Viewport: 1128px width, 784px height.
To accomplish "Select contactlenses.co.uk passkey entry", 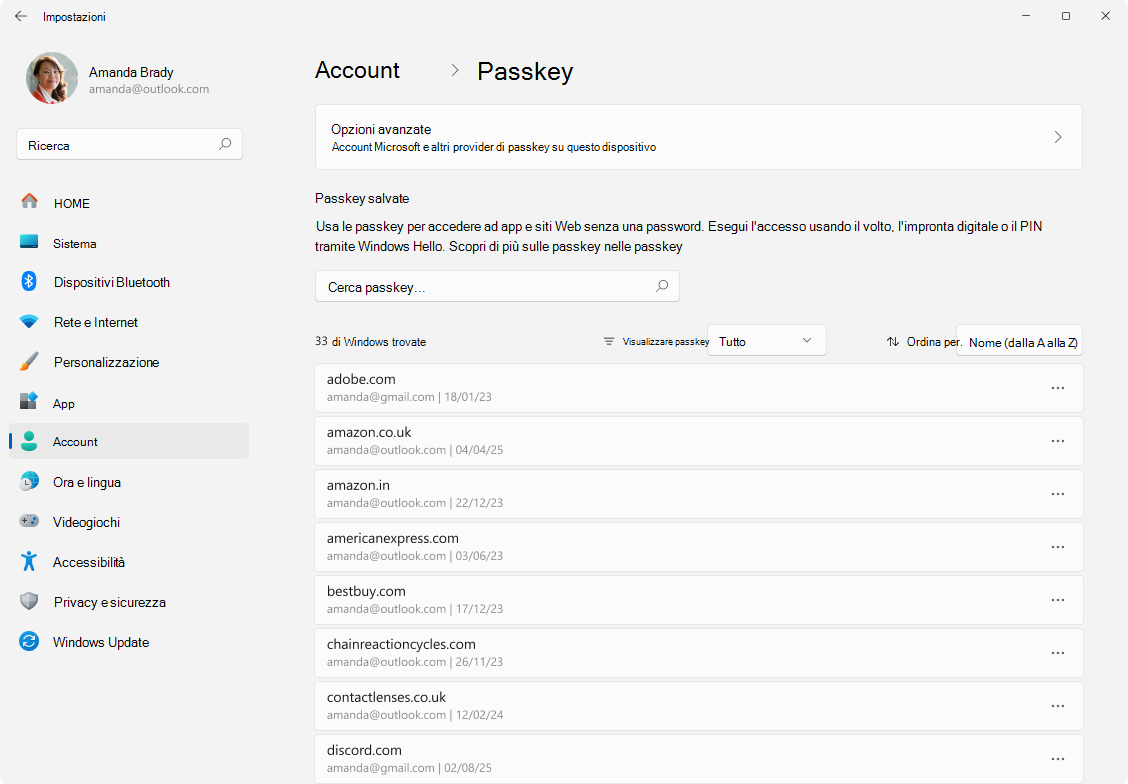I will click(x=699, y=706).
